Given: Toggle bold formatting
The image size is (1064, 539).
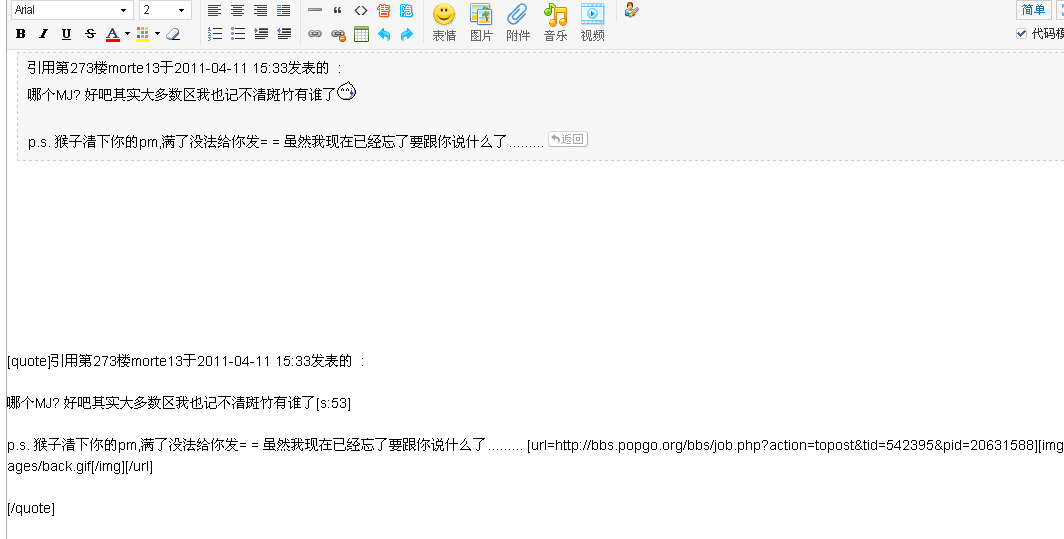Looking at the screenshot, I should 20,34.
